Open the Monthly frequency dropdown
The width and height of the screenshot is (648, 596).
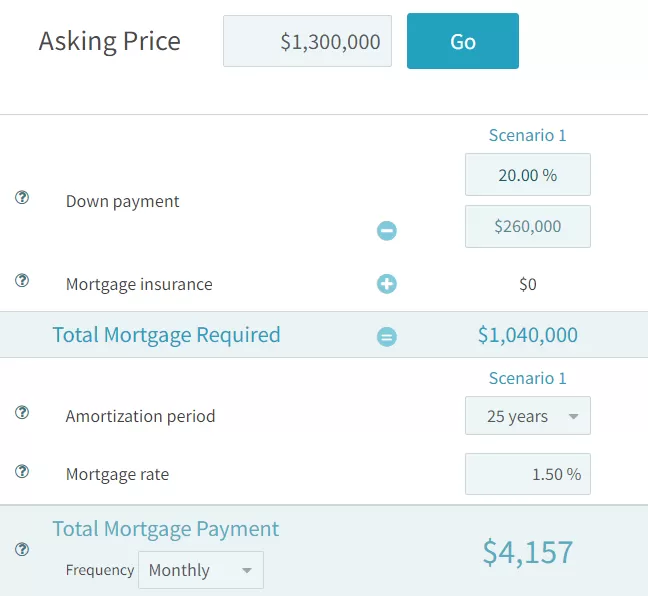tap(201, 570)
